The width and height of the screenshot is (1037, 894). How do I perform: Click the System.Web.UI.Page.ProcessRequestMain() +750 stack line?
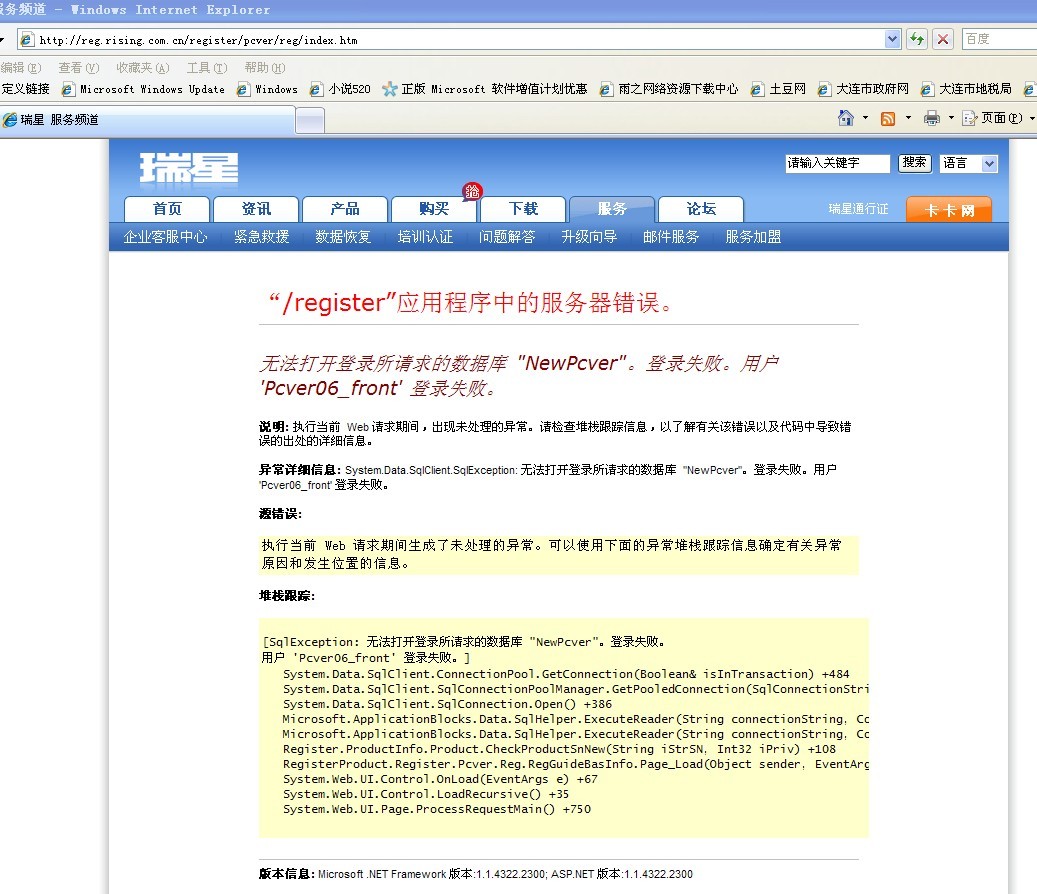(436, 809)
